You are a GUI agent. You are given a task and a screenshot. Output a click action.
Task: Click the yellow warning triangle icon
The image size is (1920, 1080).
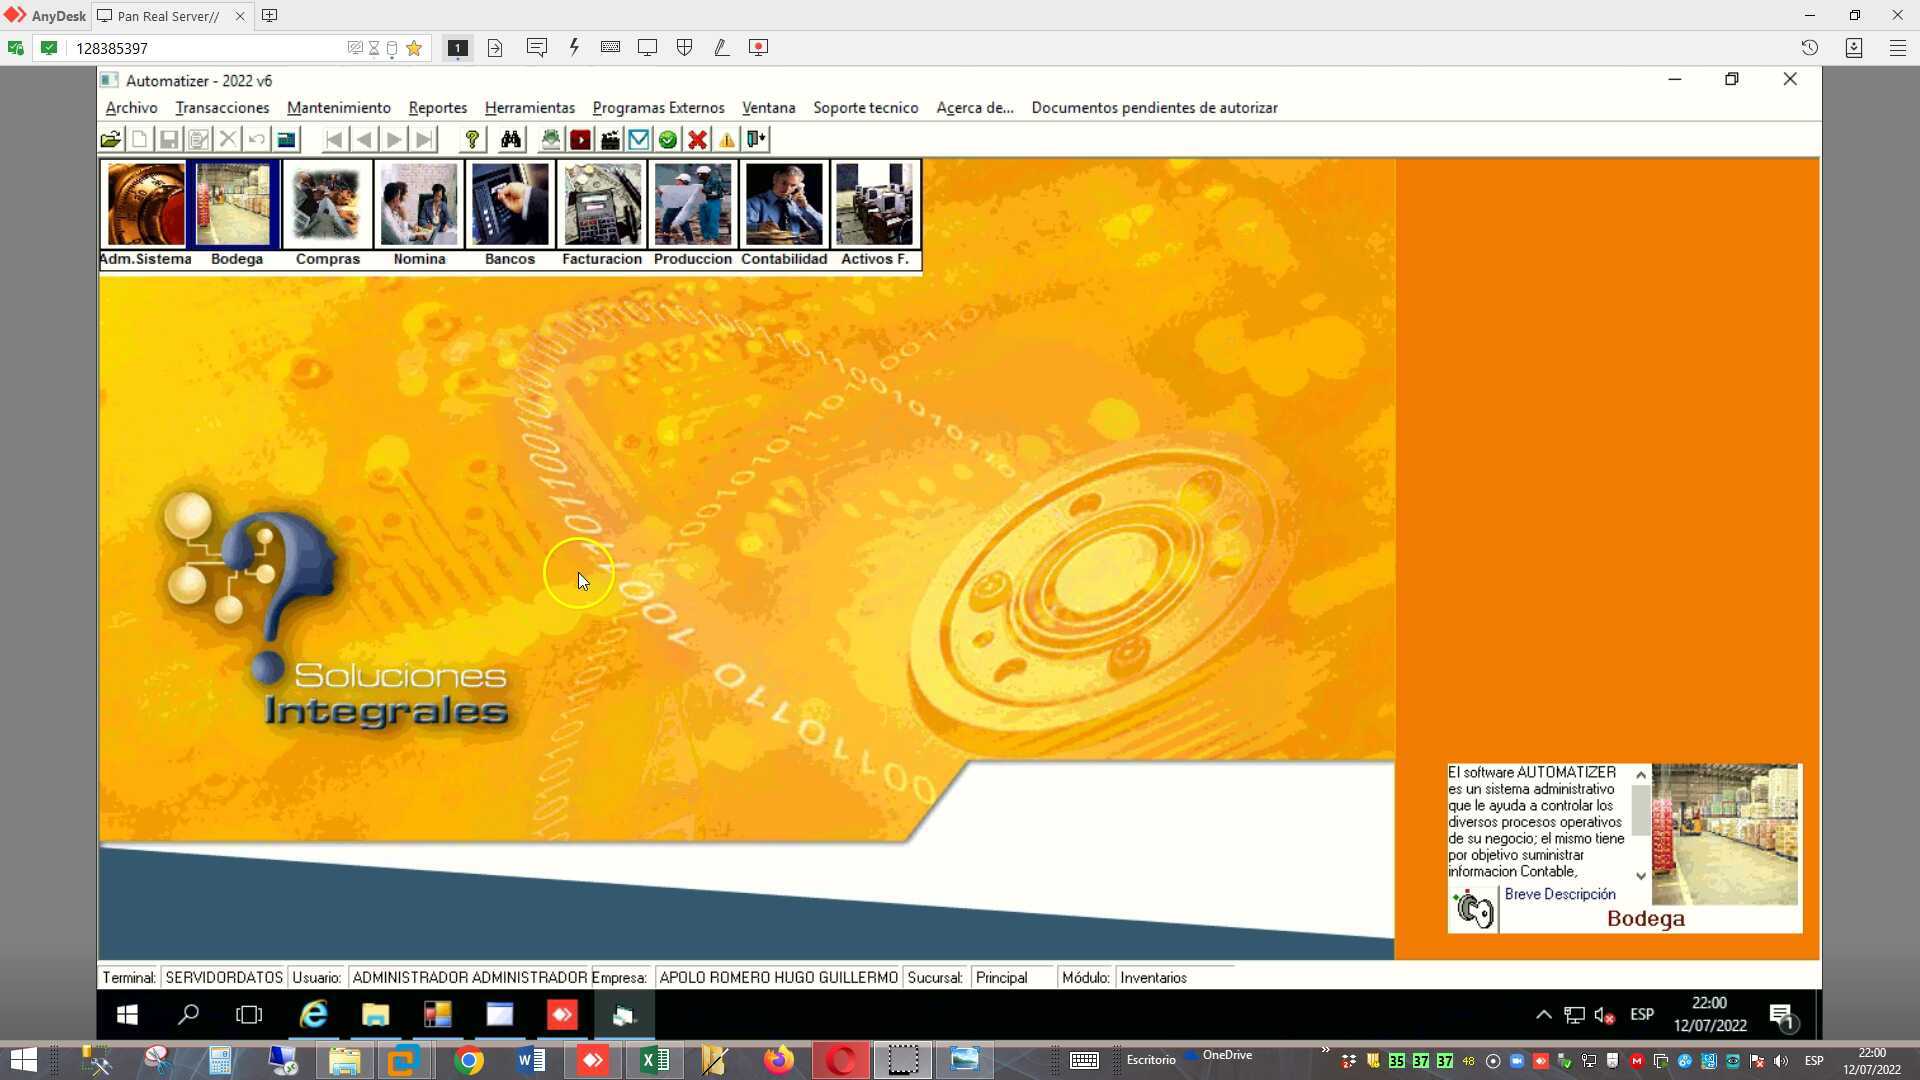point(727,140)
